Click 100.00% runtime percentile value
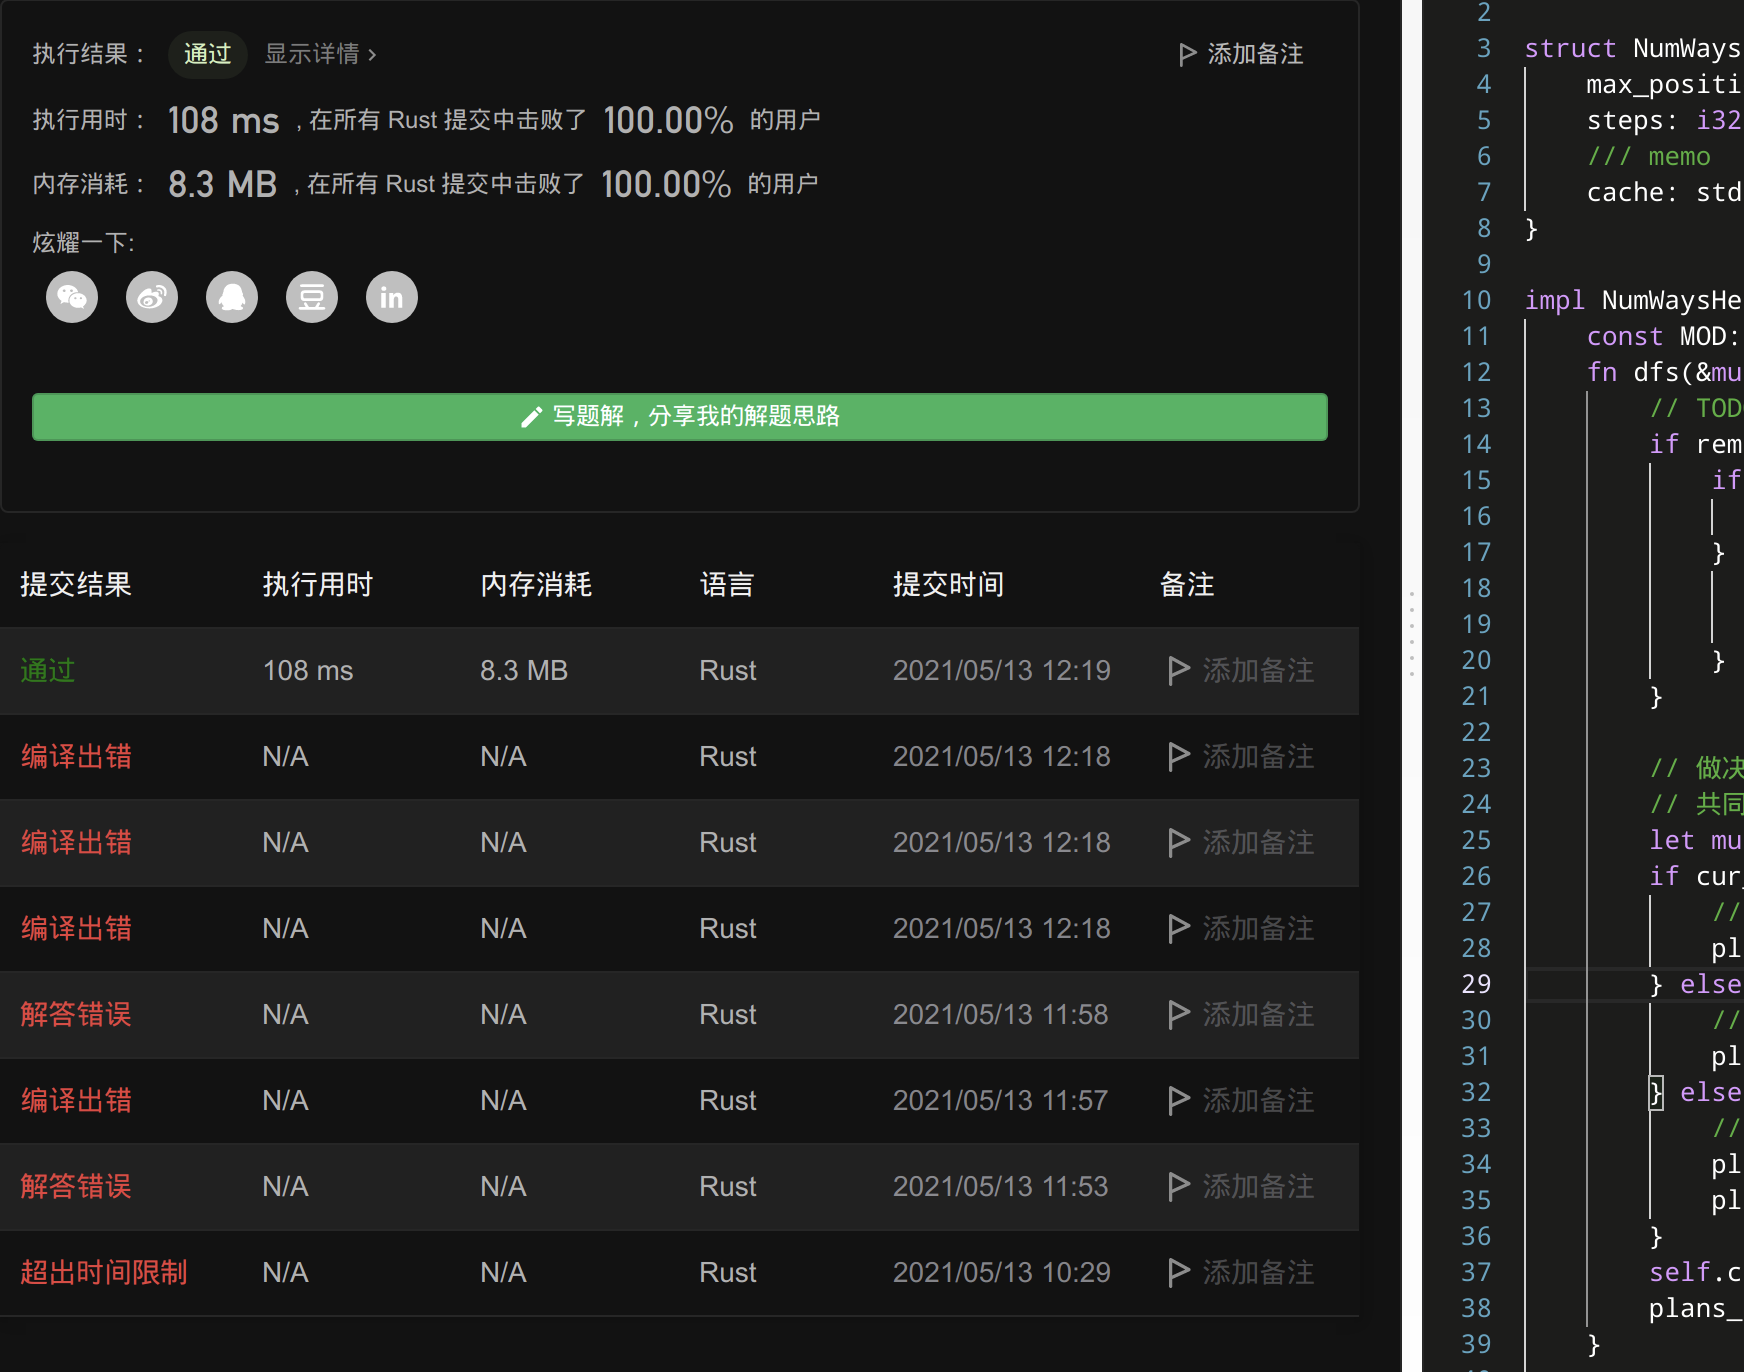1744x1372 pixels. coord(668,120)
